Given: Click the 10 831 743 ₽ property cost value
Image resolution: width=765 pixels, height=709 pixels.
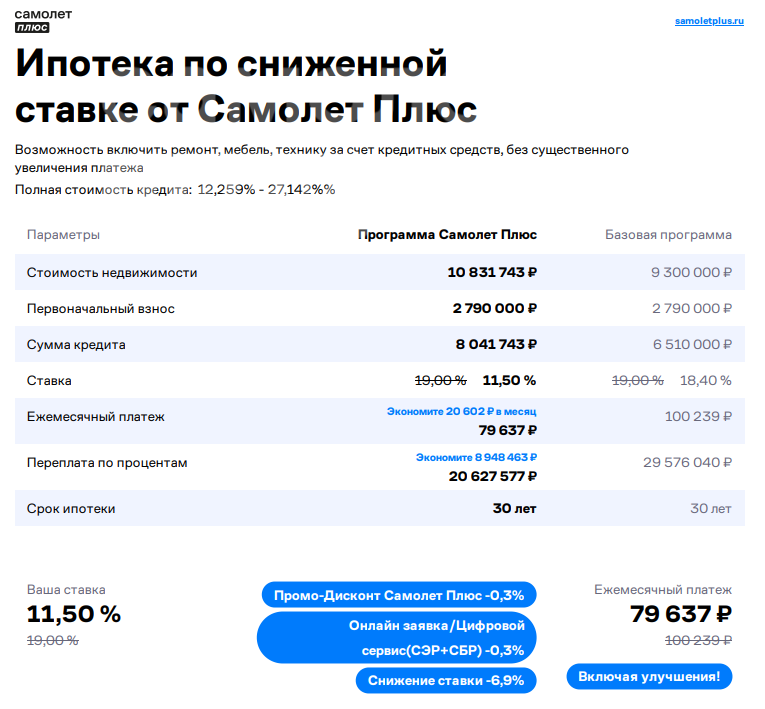Looking at the screenshot, I should pos(492,272).
